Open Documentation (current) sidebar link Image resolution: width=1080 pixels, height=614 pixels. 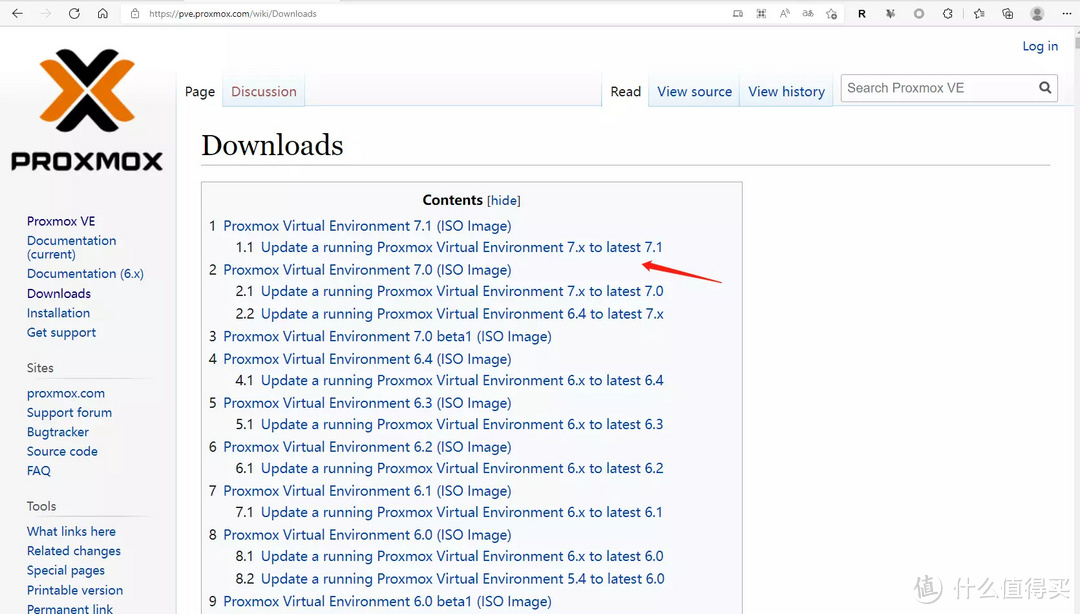(72, 247)
